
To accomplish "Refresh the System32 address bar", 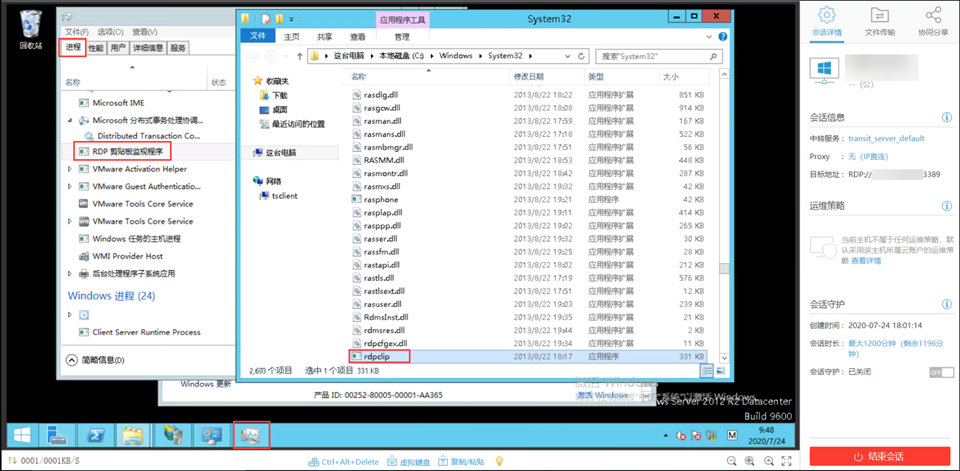I will pyautogui.click(x=580, y=56).
